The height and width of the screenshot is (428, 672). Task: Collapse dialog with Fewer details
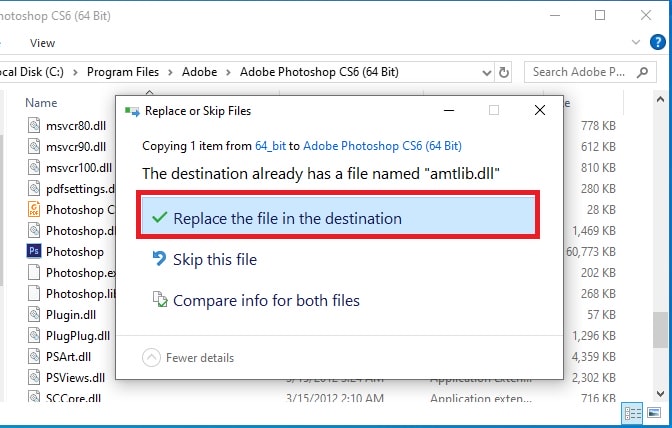(188, 358)
